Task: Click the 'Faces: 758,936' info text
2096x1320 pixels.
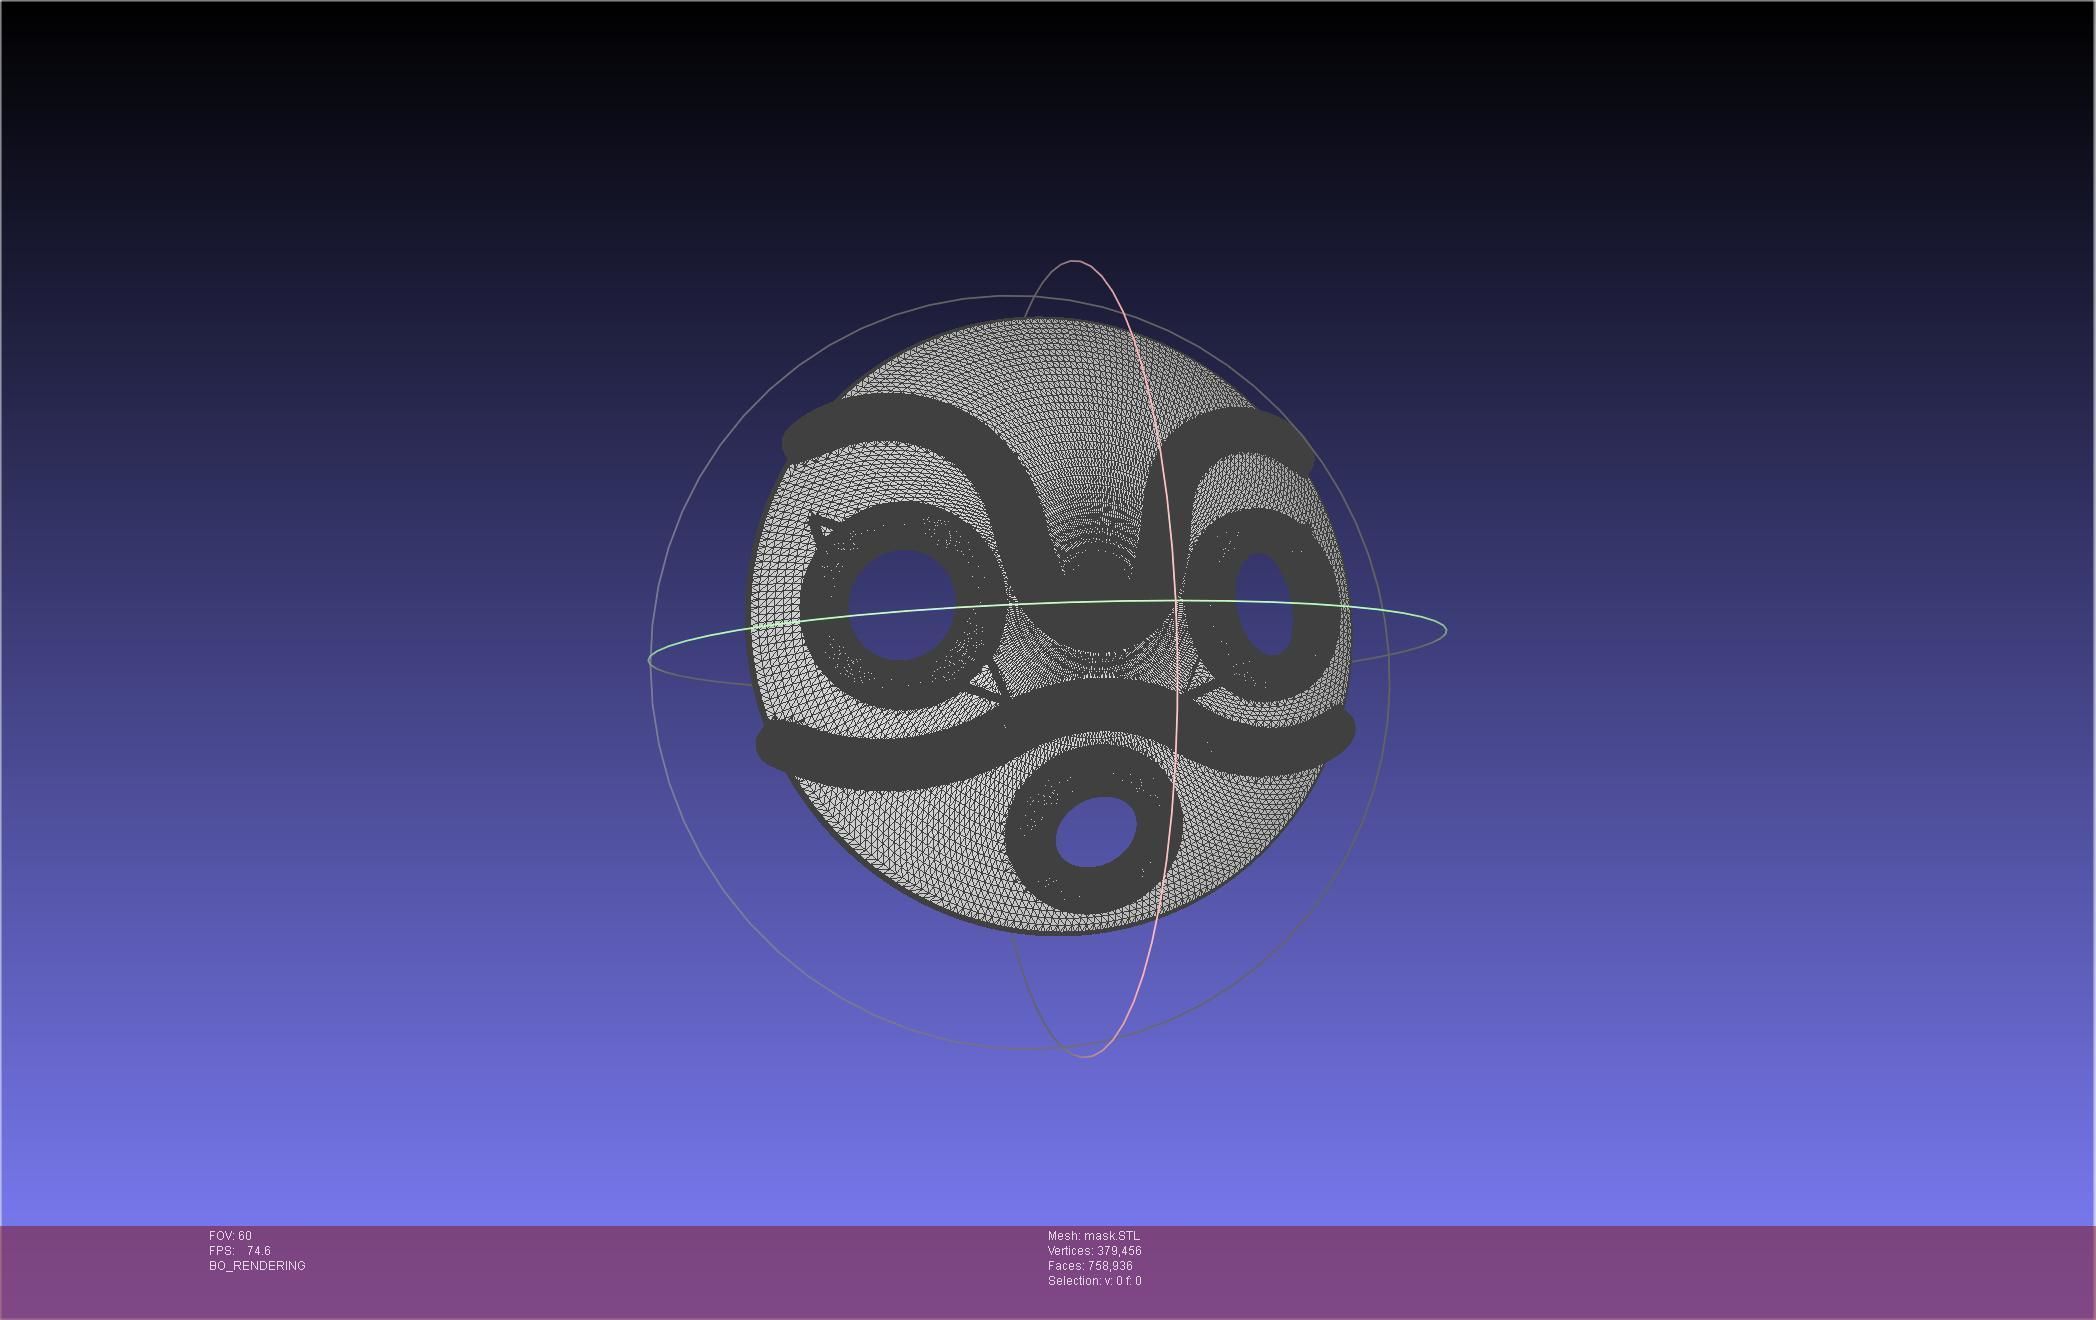Action: coord(1090,1266)
